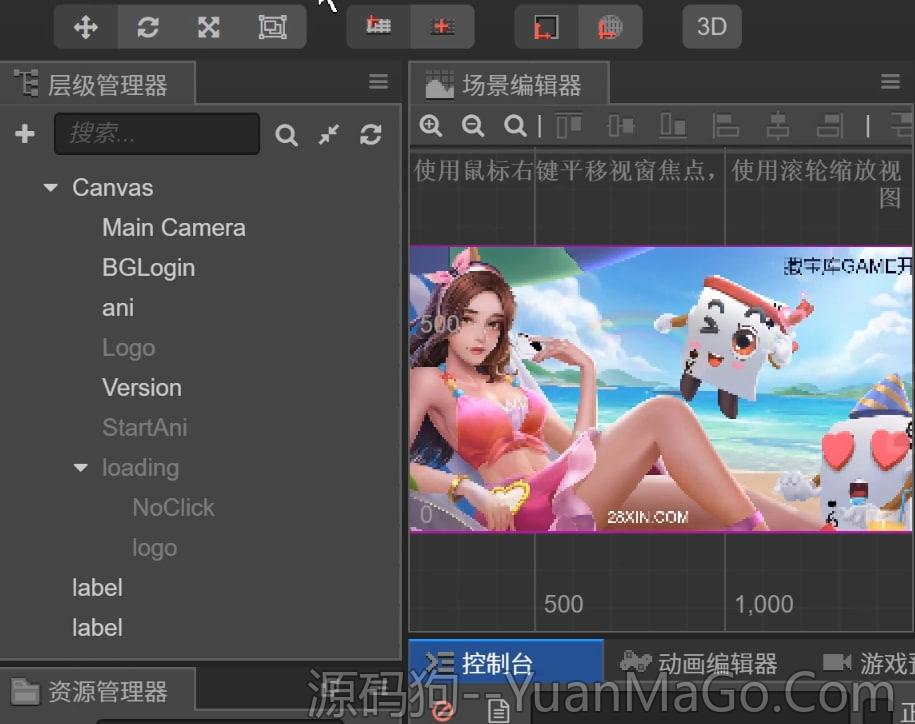Zoom in on the scene editor
This screenshot has width=915, height=724.
coord(431,126)
